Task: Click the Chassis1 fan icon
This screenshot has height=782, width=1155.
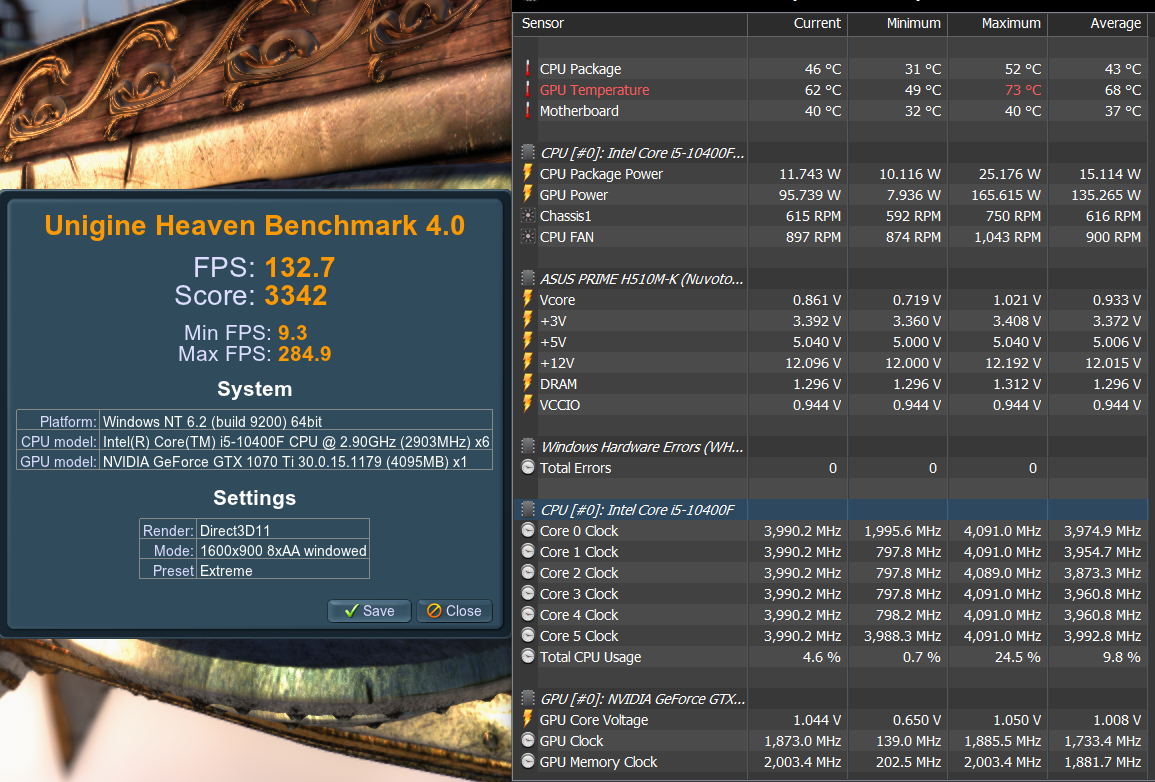Action: pos(527,216)
